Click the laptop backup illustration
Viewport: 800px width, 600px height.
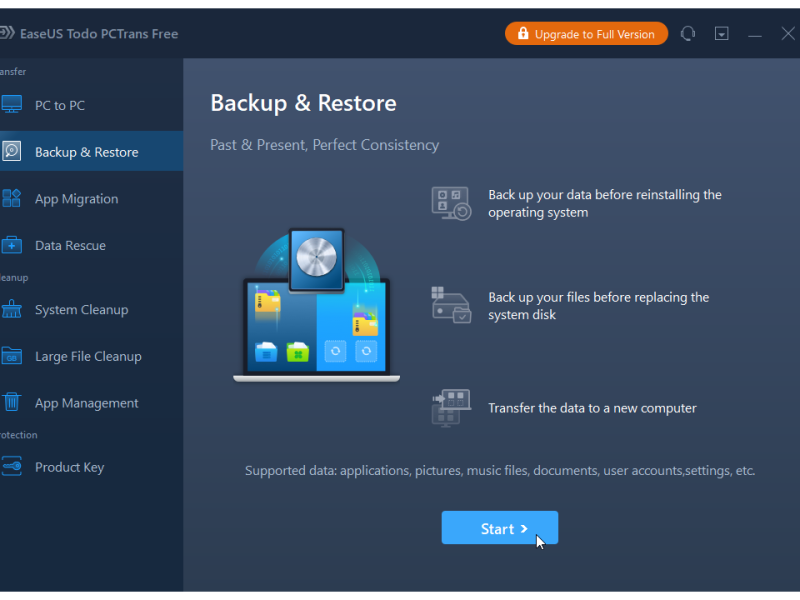click(316, 305)
